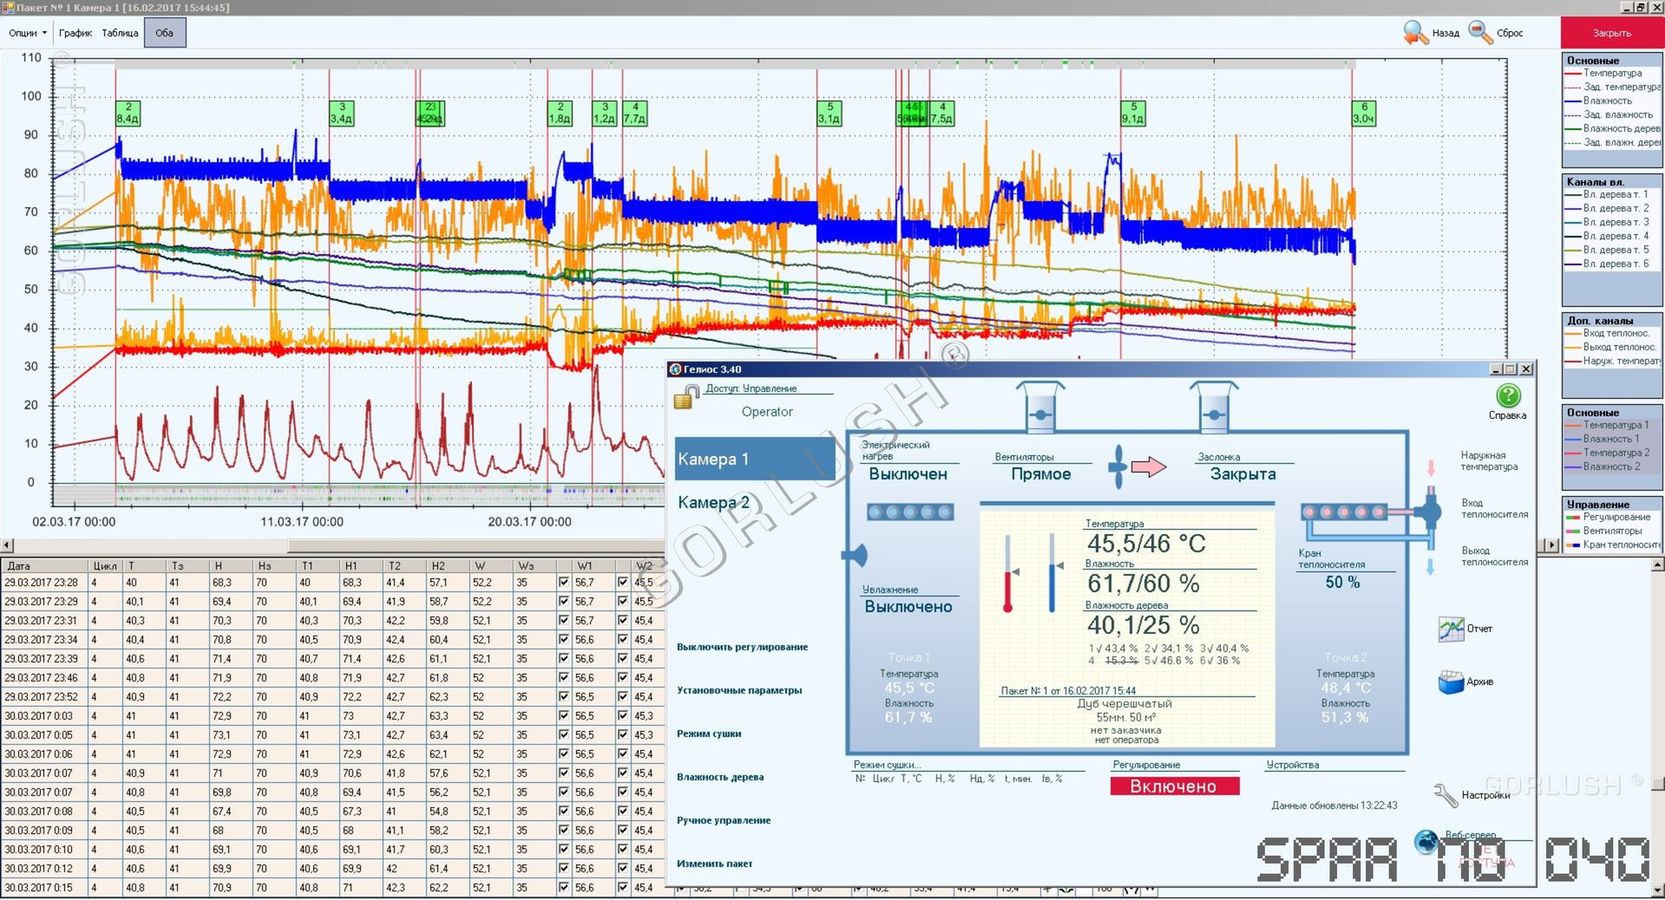Toggle W1 checkbox in 30.03.2017 0:15 row

[564, 887]
